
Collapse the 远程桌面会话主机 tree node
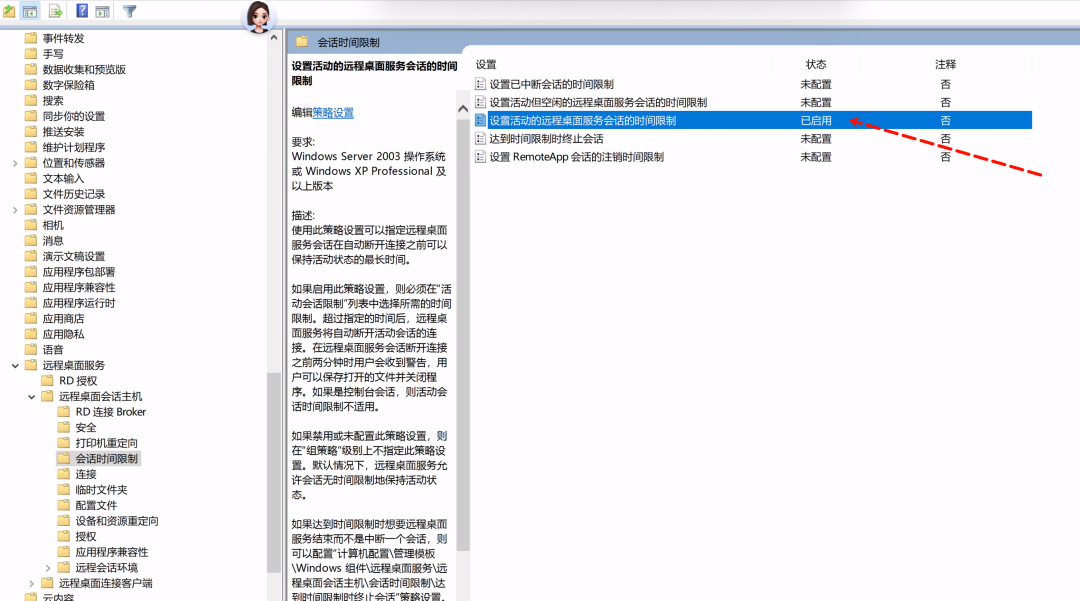32,397
